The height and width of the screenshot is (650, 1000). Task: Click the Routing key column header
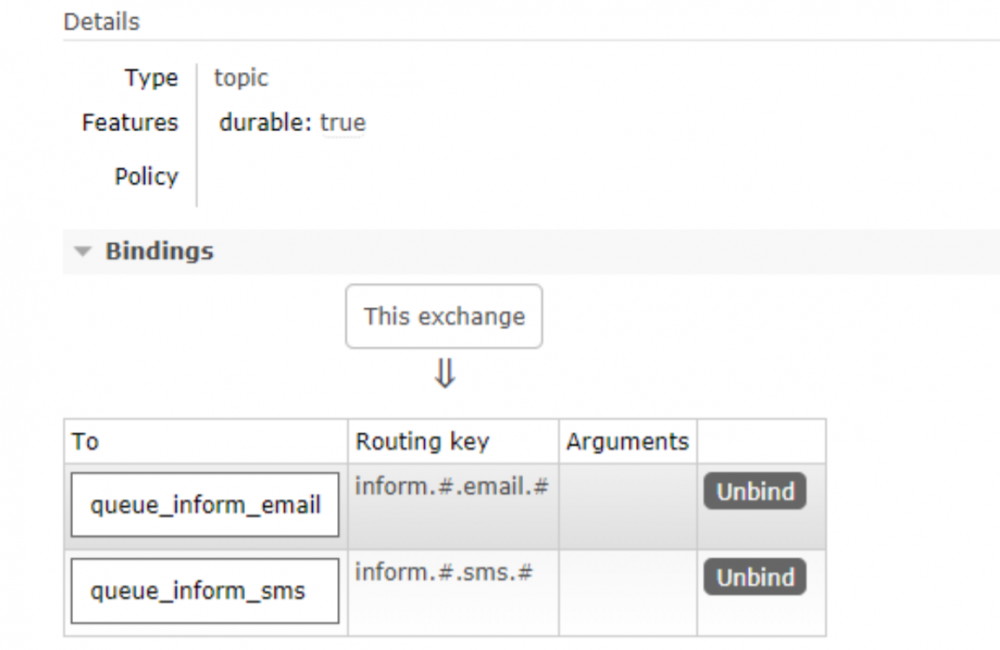tap(422, 441)
